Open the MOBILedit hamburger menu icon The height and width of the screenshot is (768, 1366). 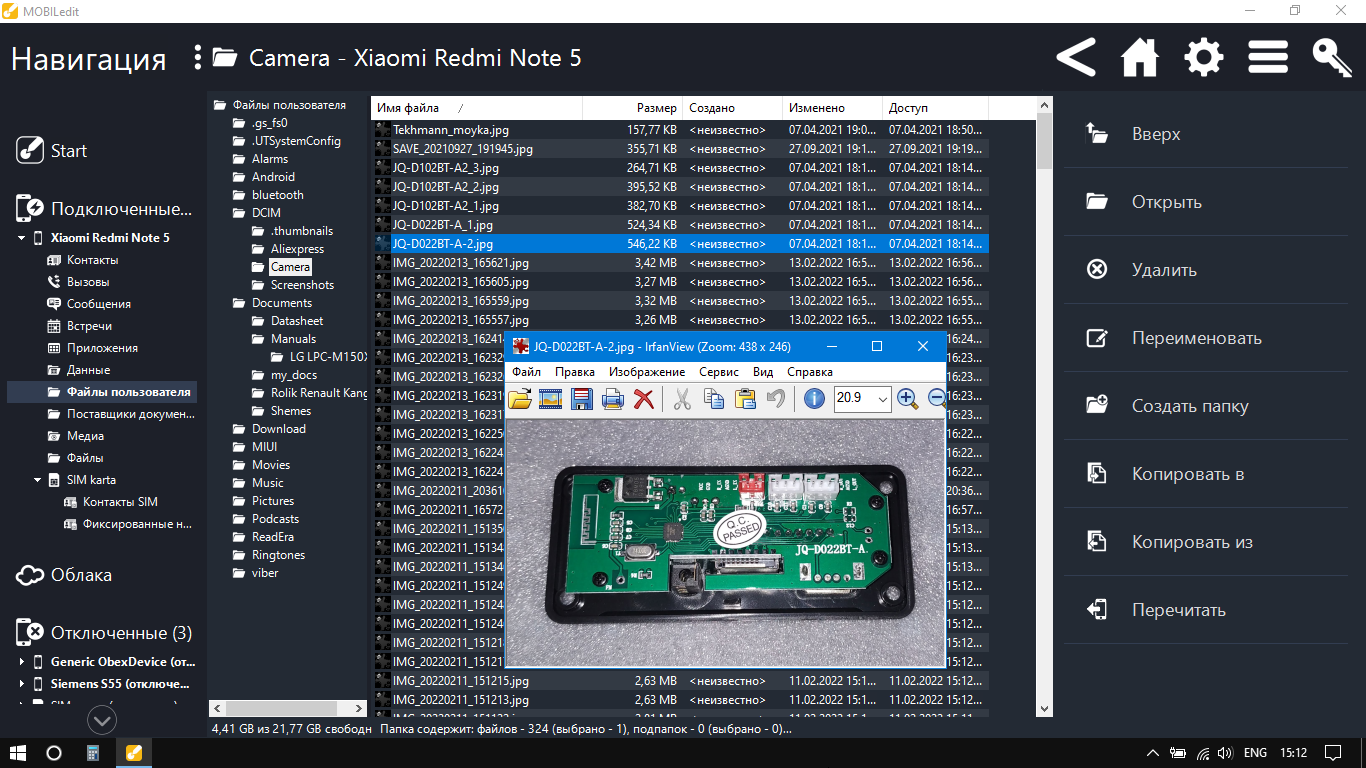[1268, 58]
